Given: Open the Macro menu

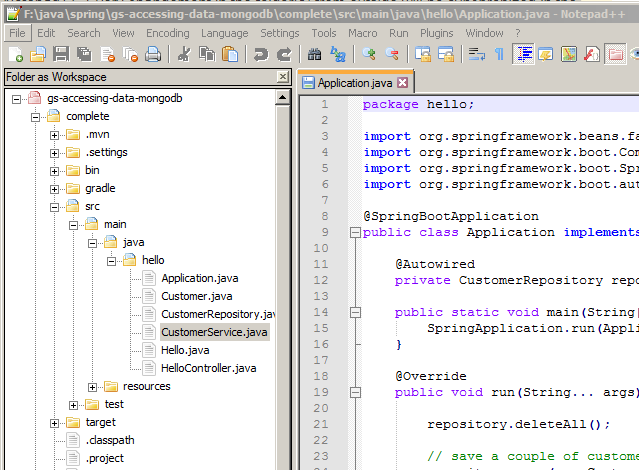Looking at the screenshot, I should point(363,33).
